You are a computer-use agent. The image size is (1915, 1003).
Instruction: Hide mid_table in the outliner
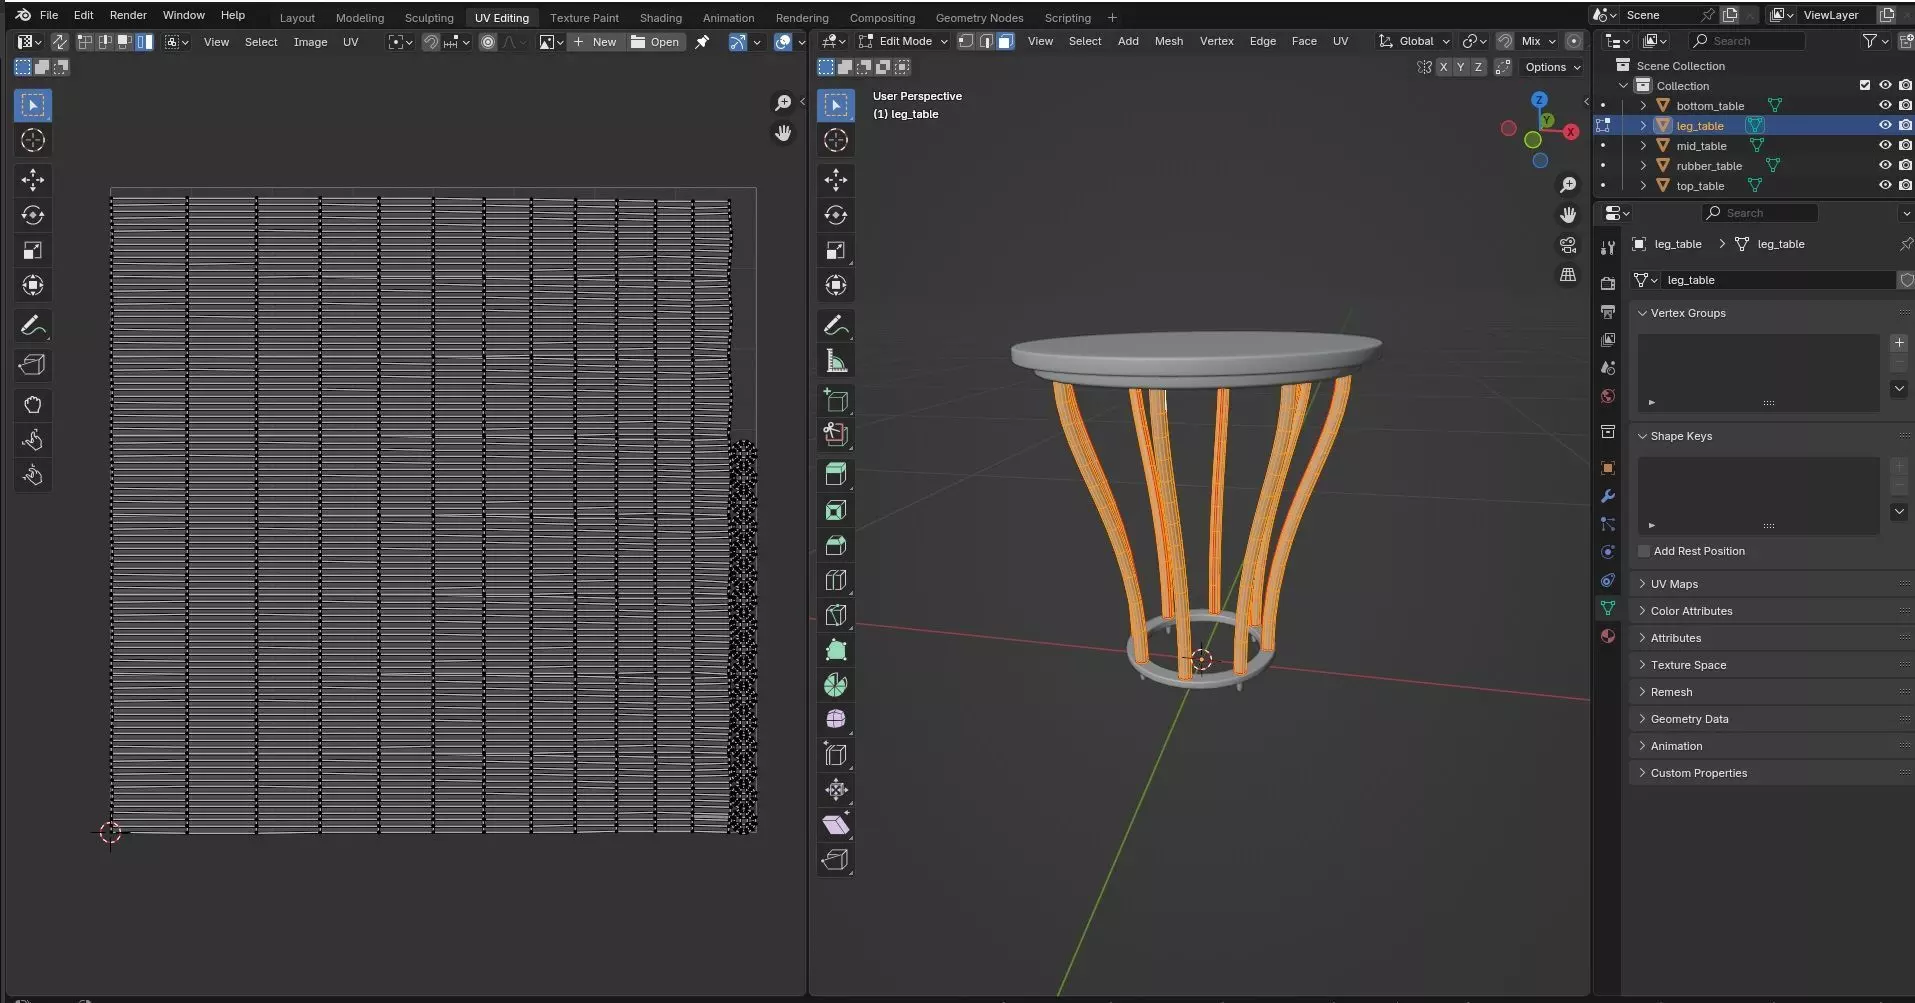[x=1885, y=145]
